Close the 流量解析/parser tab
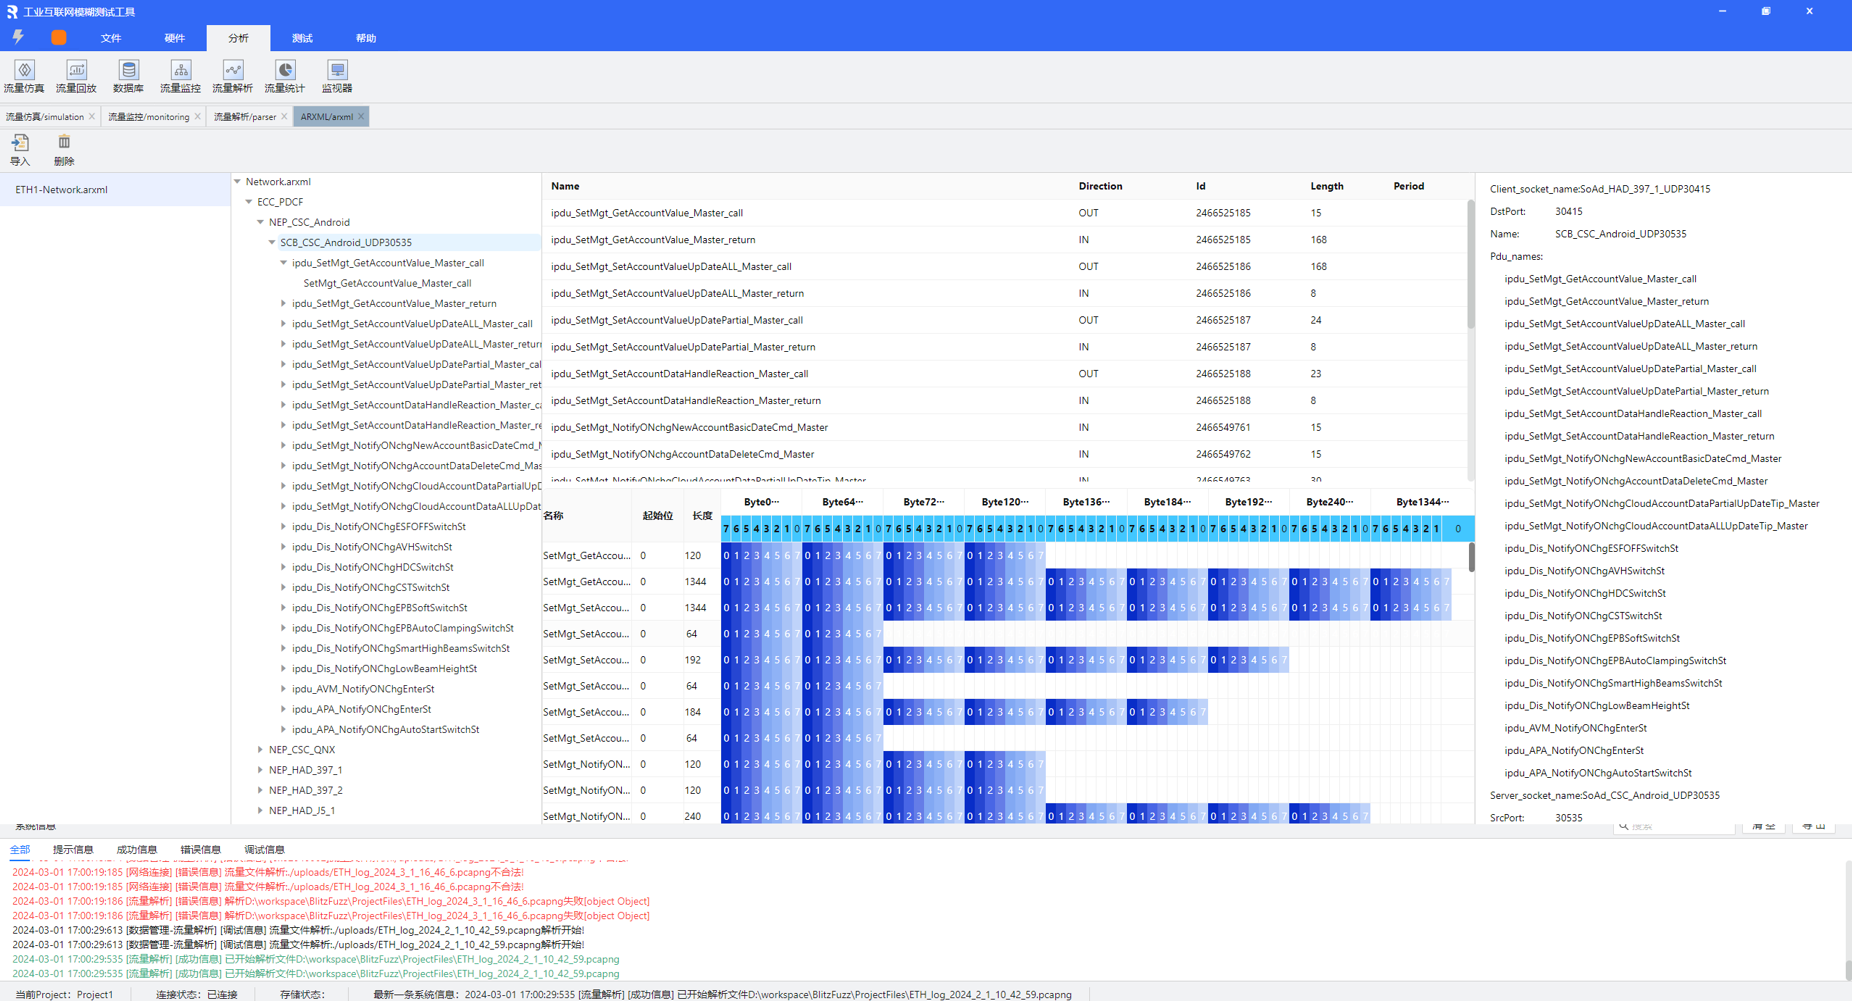The width and height of the screenshot is (1852, 1005). pos(284,117)
